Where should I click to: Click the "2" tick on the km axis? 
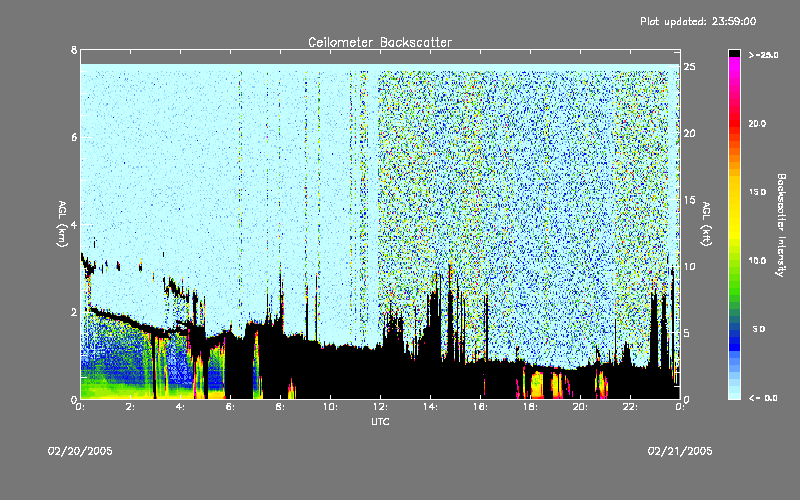coord(74,312)
